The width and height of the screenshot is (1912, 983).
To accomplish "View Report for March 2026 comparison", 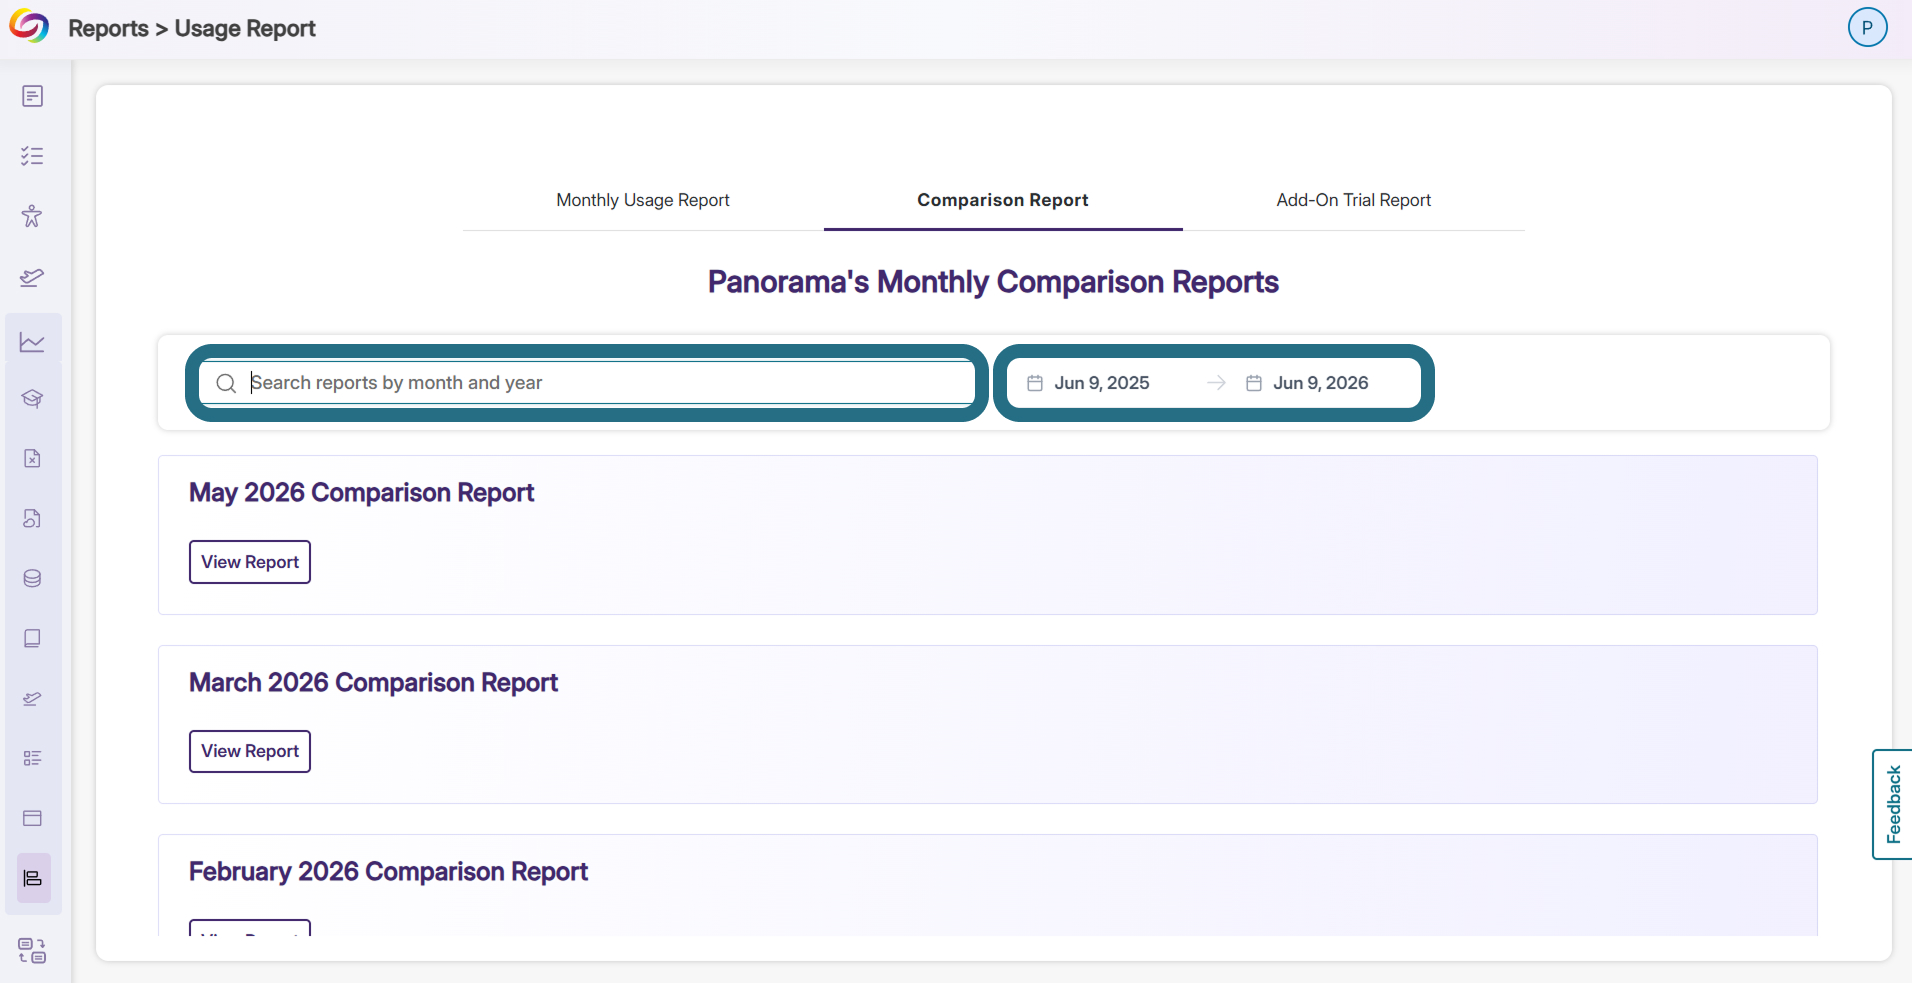I will click(x=250, y=751).
